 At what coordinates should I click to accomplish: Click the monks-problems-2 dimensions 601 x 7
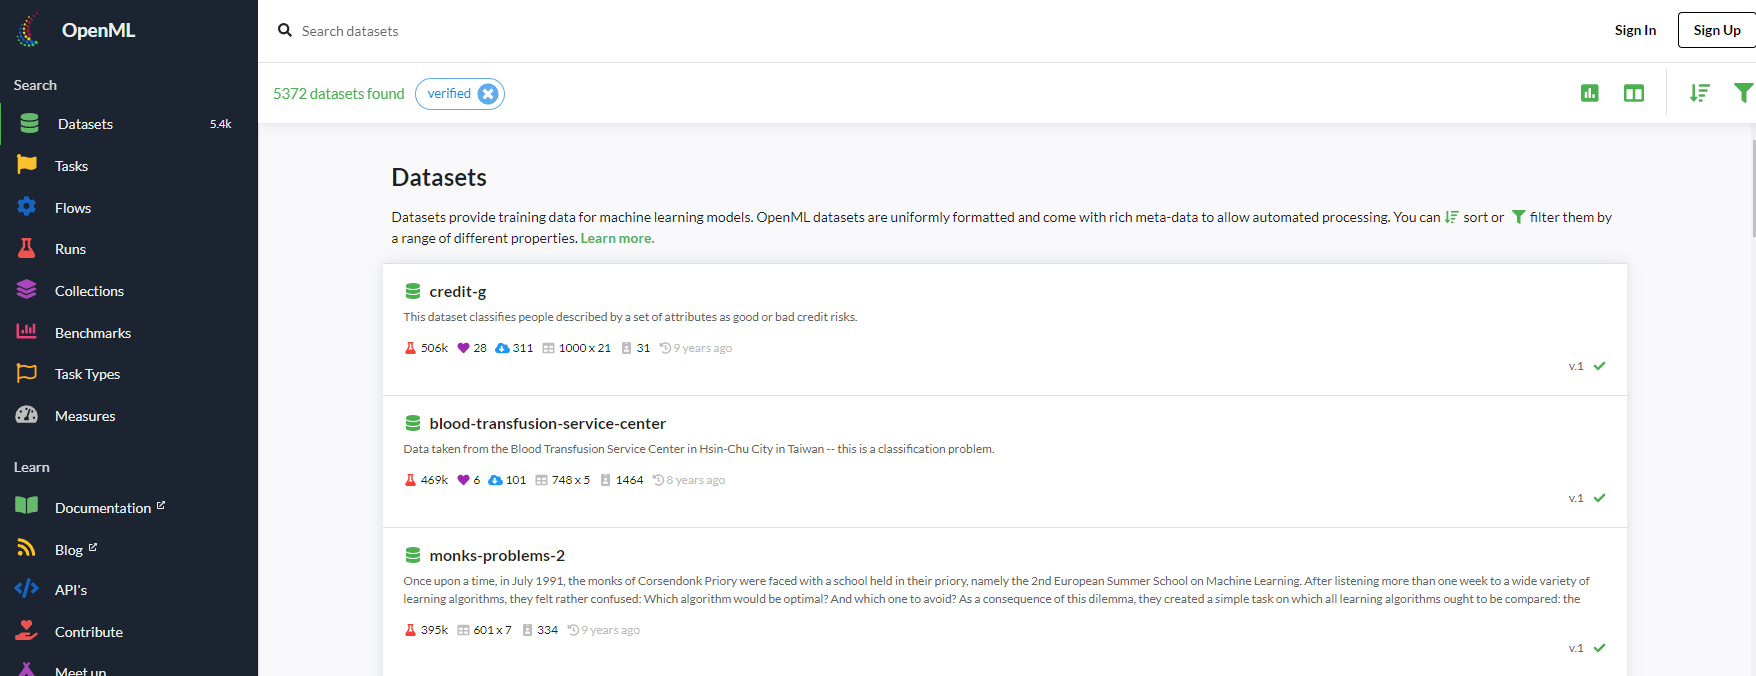click(x=492, y=630)
